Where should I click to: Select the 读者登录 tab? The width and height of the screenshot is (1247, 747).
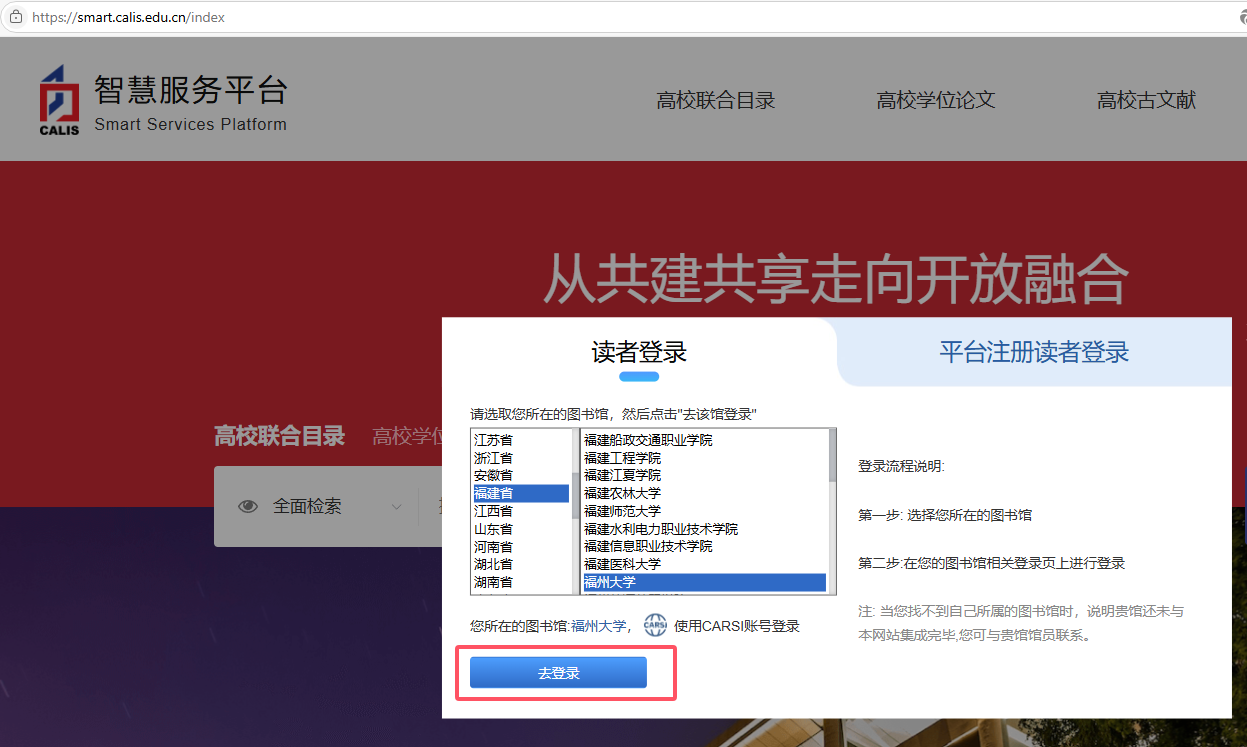(x=639, y=352)
